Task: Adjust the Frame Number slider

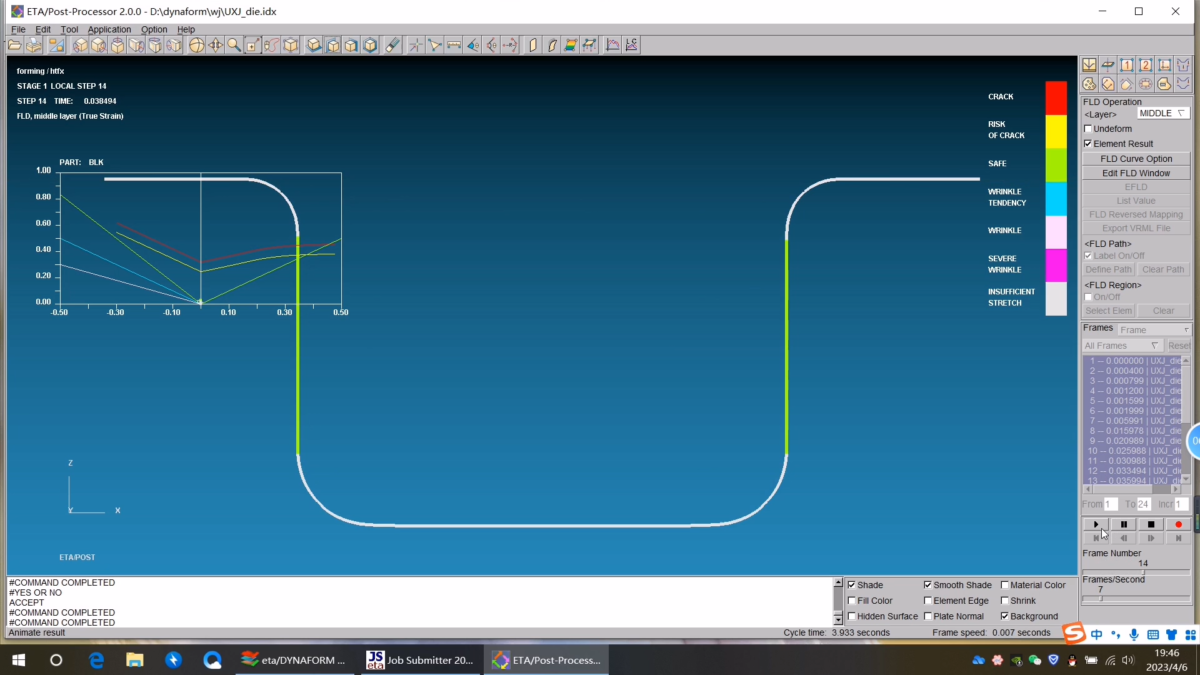Action: pyautogui.click(x=1136, y=572)
